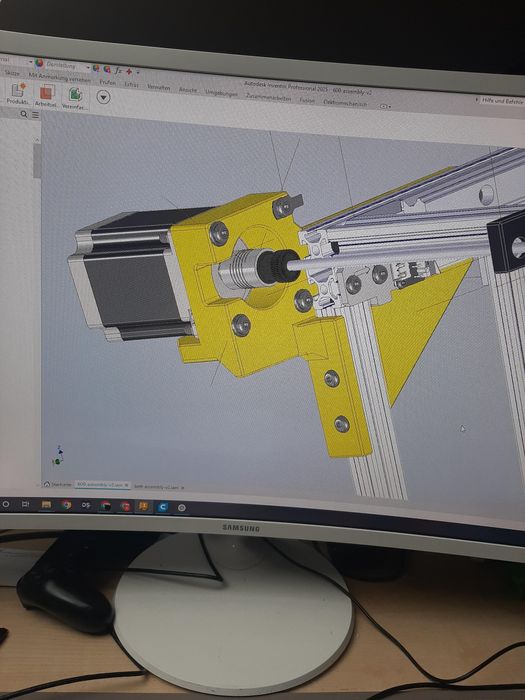Screen dimensions: 525x700
Task: Switch to the Umgebungen ribbon tab
Action: tap(221, 93)
